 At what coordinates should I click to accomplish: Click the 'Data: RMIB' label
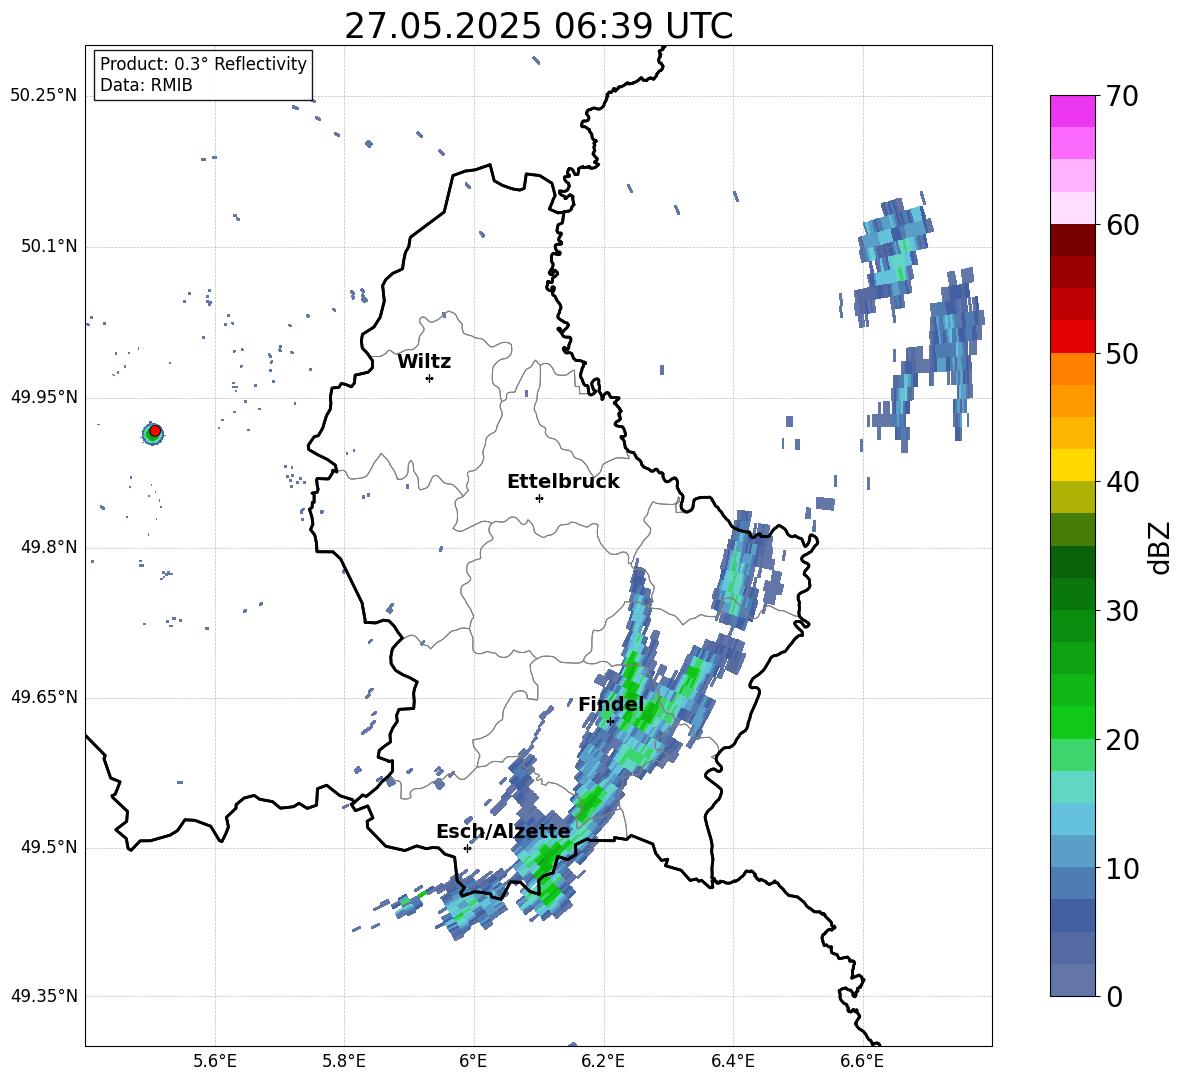click(x=146, y=85)
